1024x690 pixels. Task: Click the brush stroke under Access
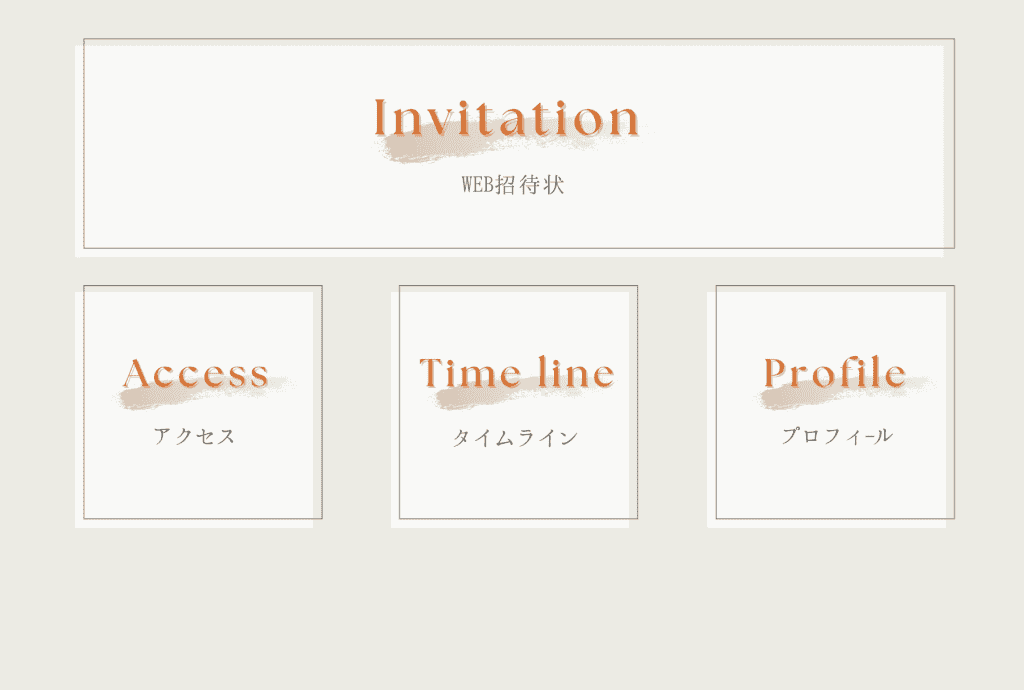click(x=150, y=399)
